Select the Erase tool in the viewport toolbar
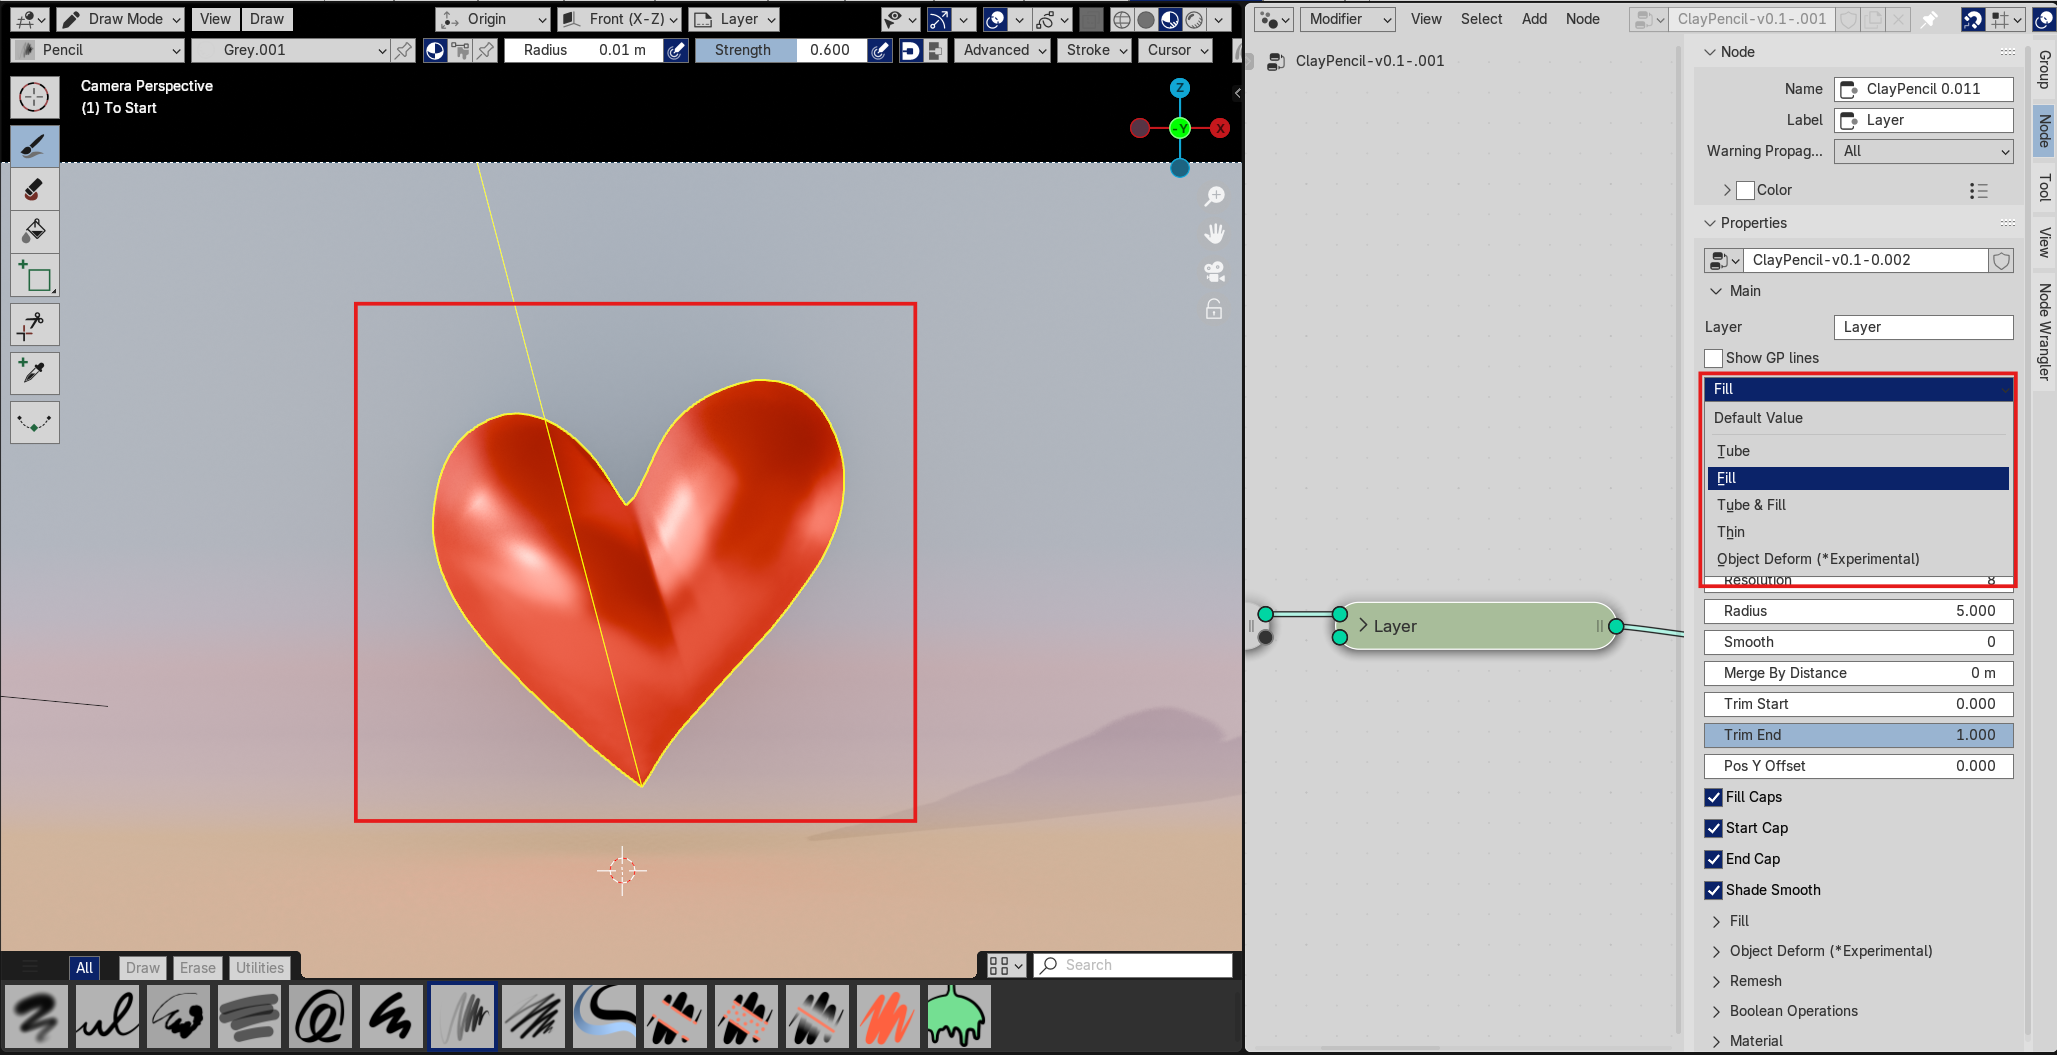The width and height of the screenshot is (2057, 1055). (x=34, y=189)
